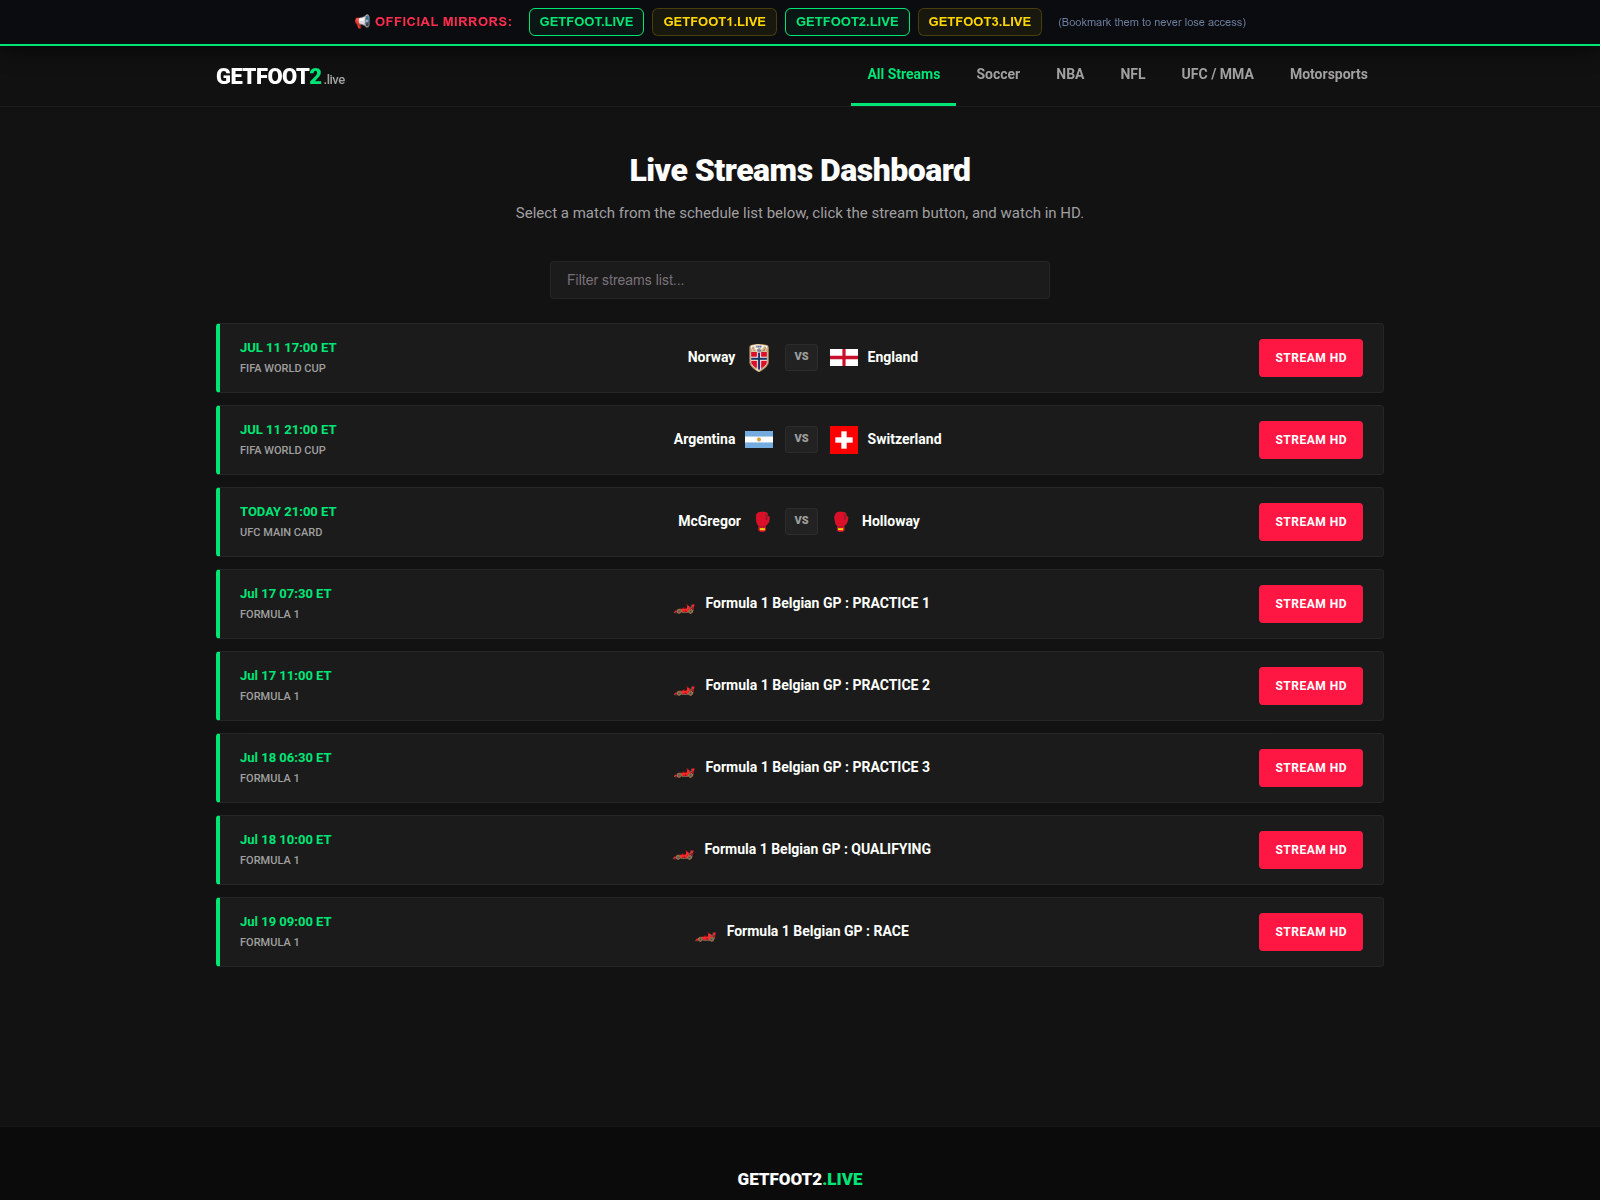Screen dimensions: 1600x1200
Task: Stream the Belgian GP Race in HD
Action: tap(1310, 932)
